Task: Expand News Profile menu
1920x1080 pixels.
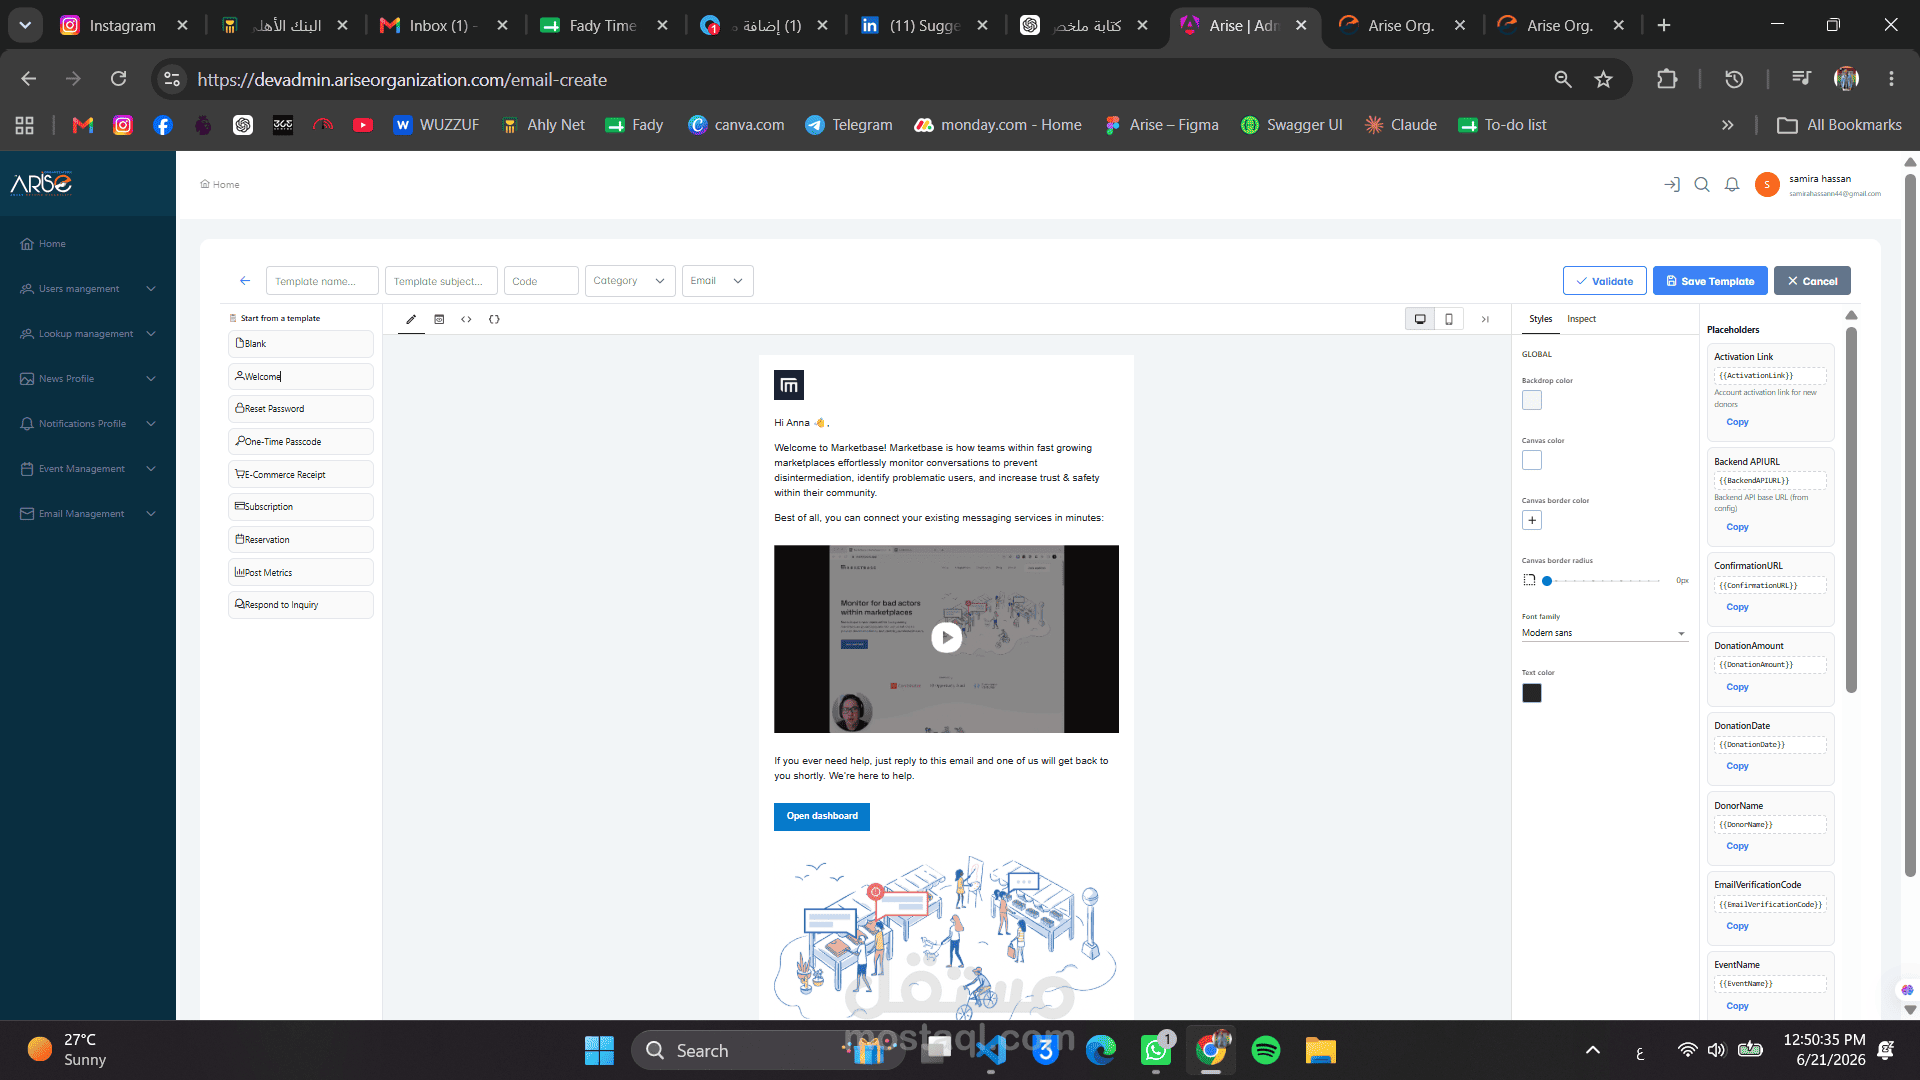Action: tap(88, 379)
